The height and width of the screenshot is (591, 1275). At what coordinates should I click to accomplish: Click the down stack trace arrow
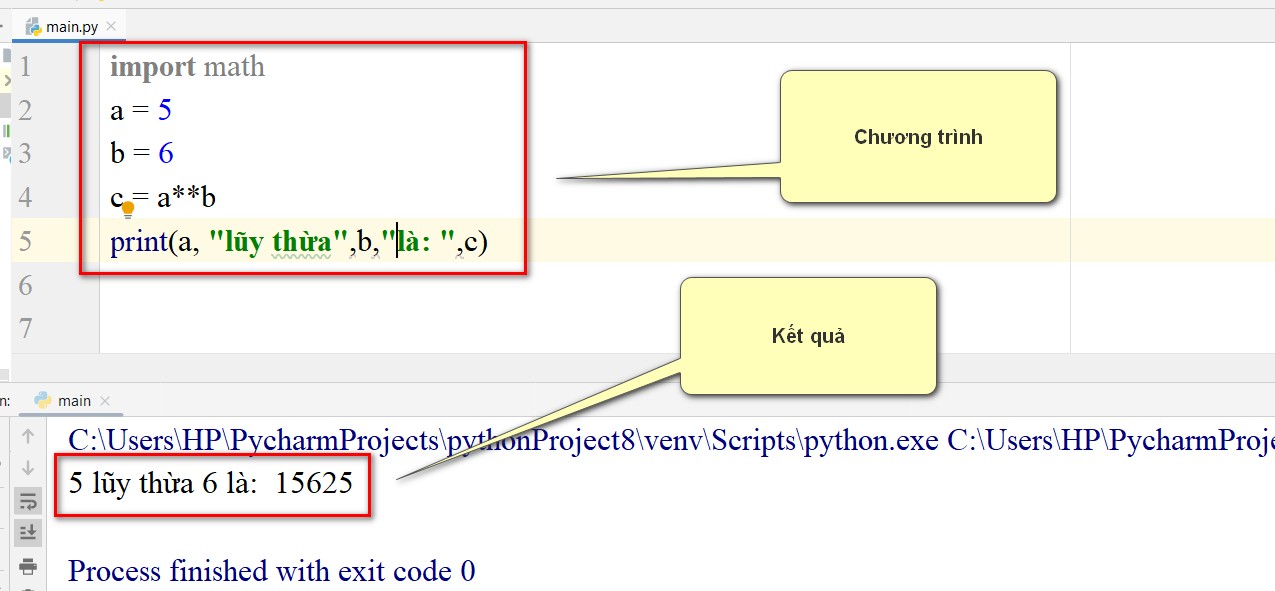click(28, 468)
